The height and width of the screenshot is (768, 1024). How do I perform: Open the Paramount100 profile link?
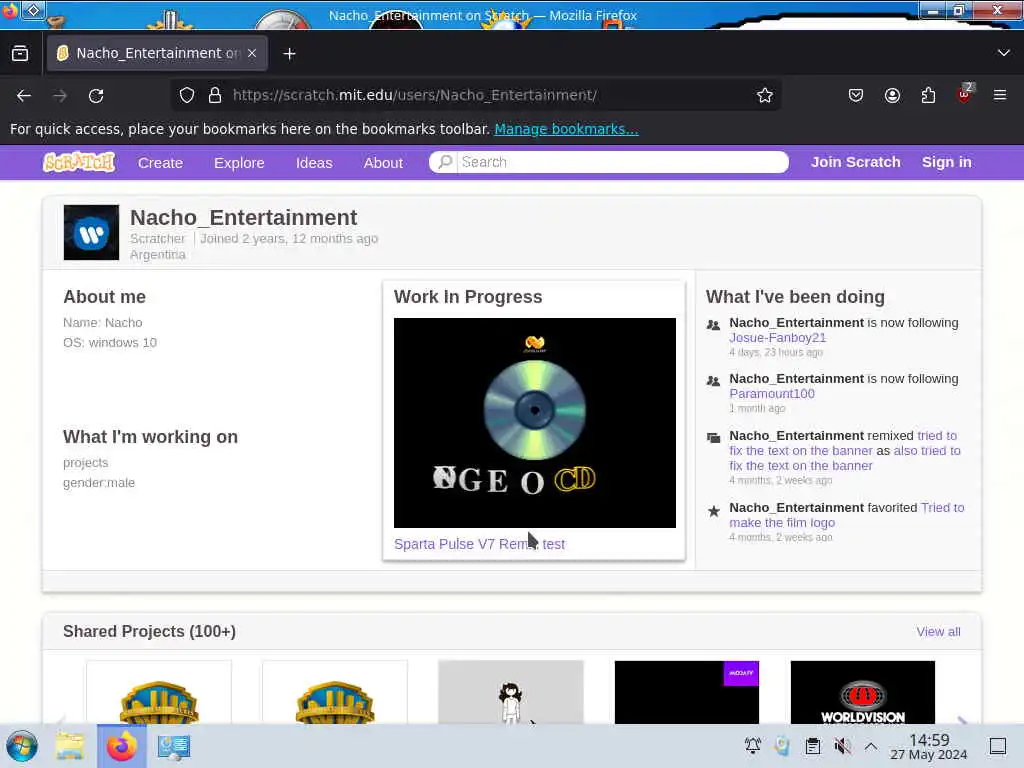tap(772, 394)
